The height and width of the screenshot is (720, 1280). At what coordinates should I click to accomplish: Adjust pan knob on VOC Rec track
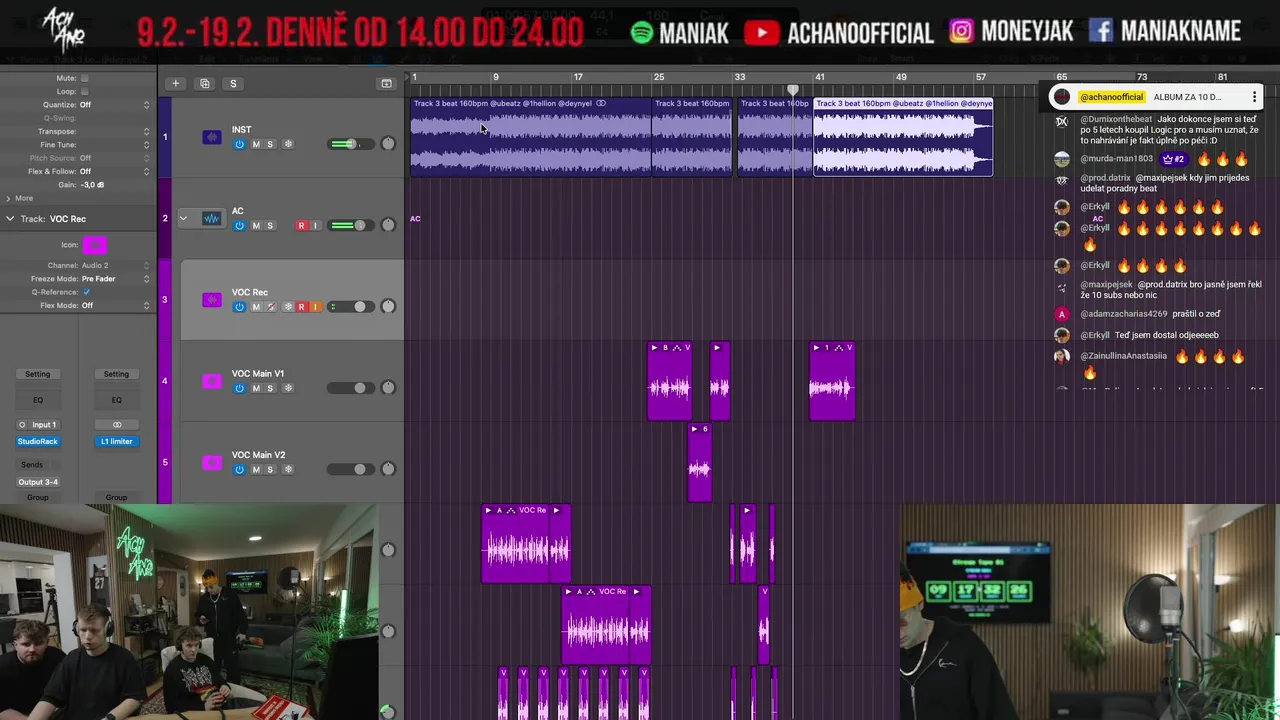388,307
